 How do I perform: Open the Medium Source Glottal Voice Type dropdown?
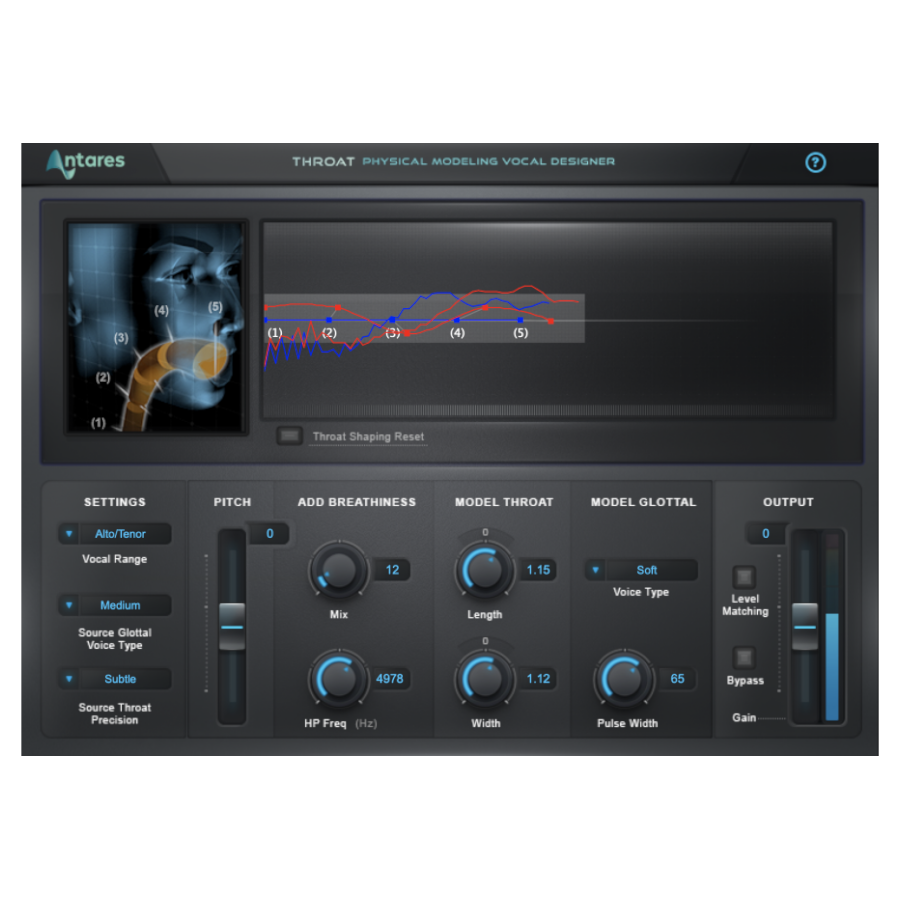point(115,605)
